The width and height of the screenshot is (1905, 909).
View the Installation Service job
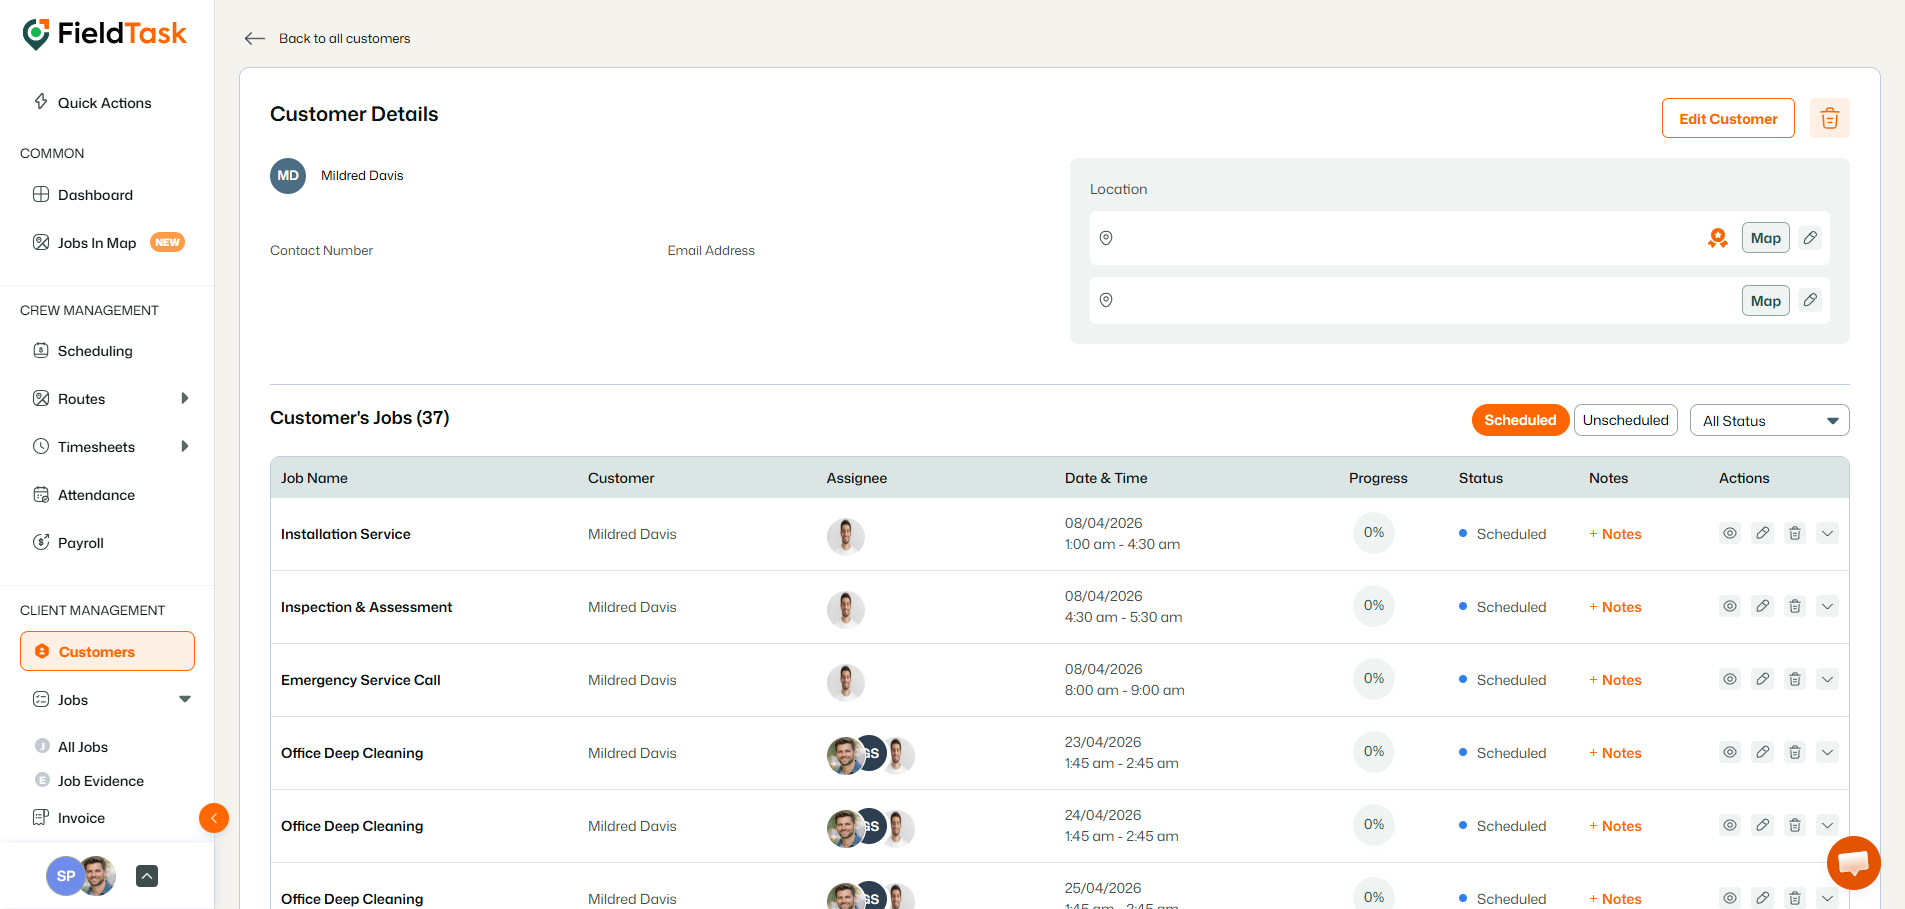point(1730,533)
